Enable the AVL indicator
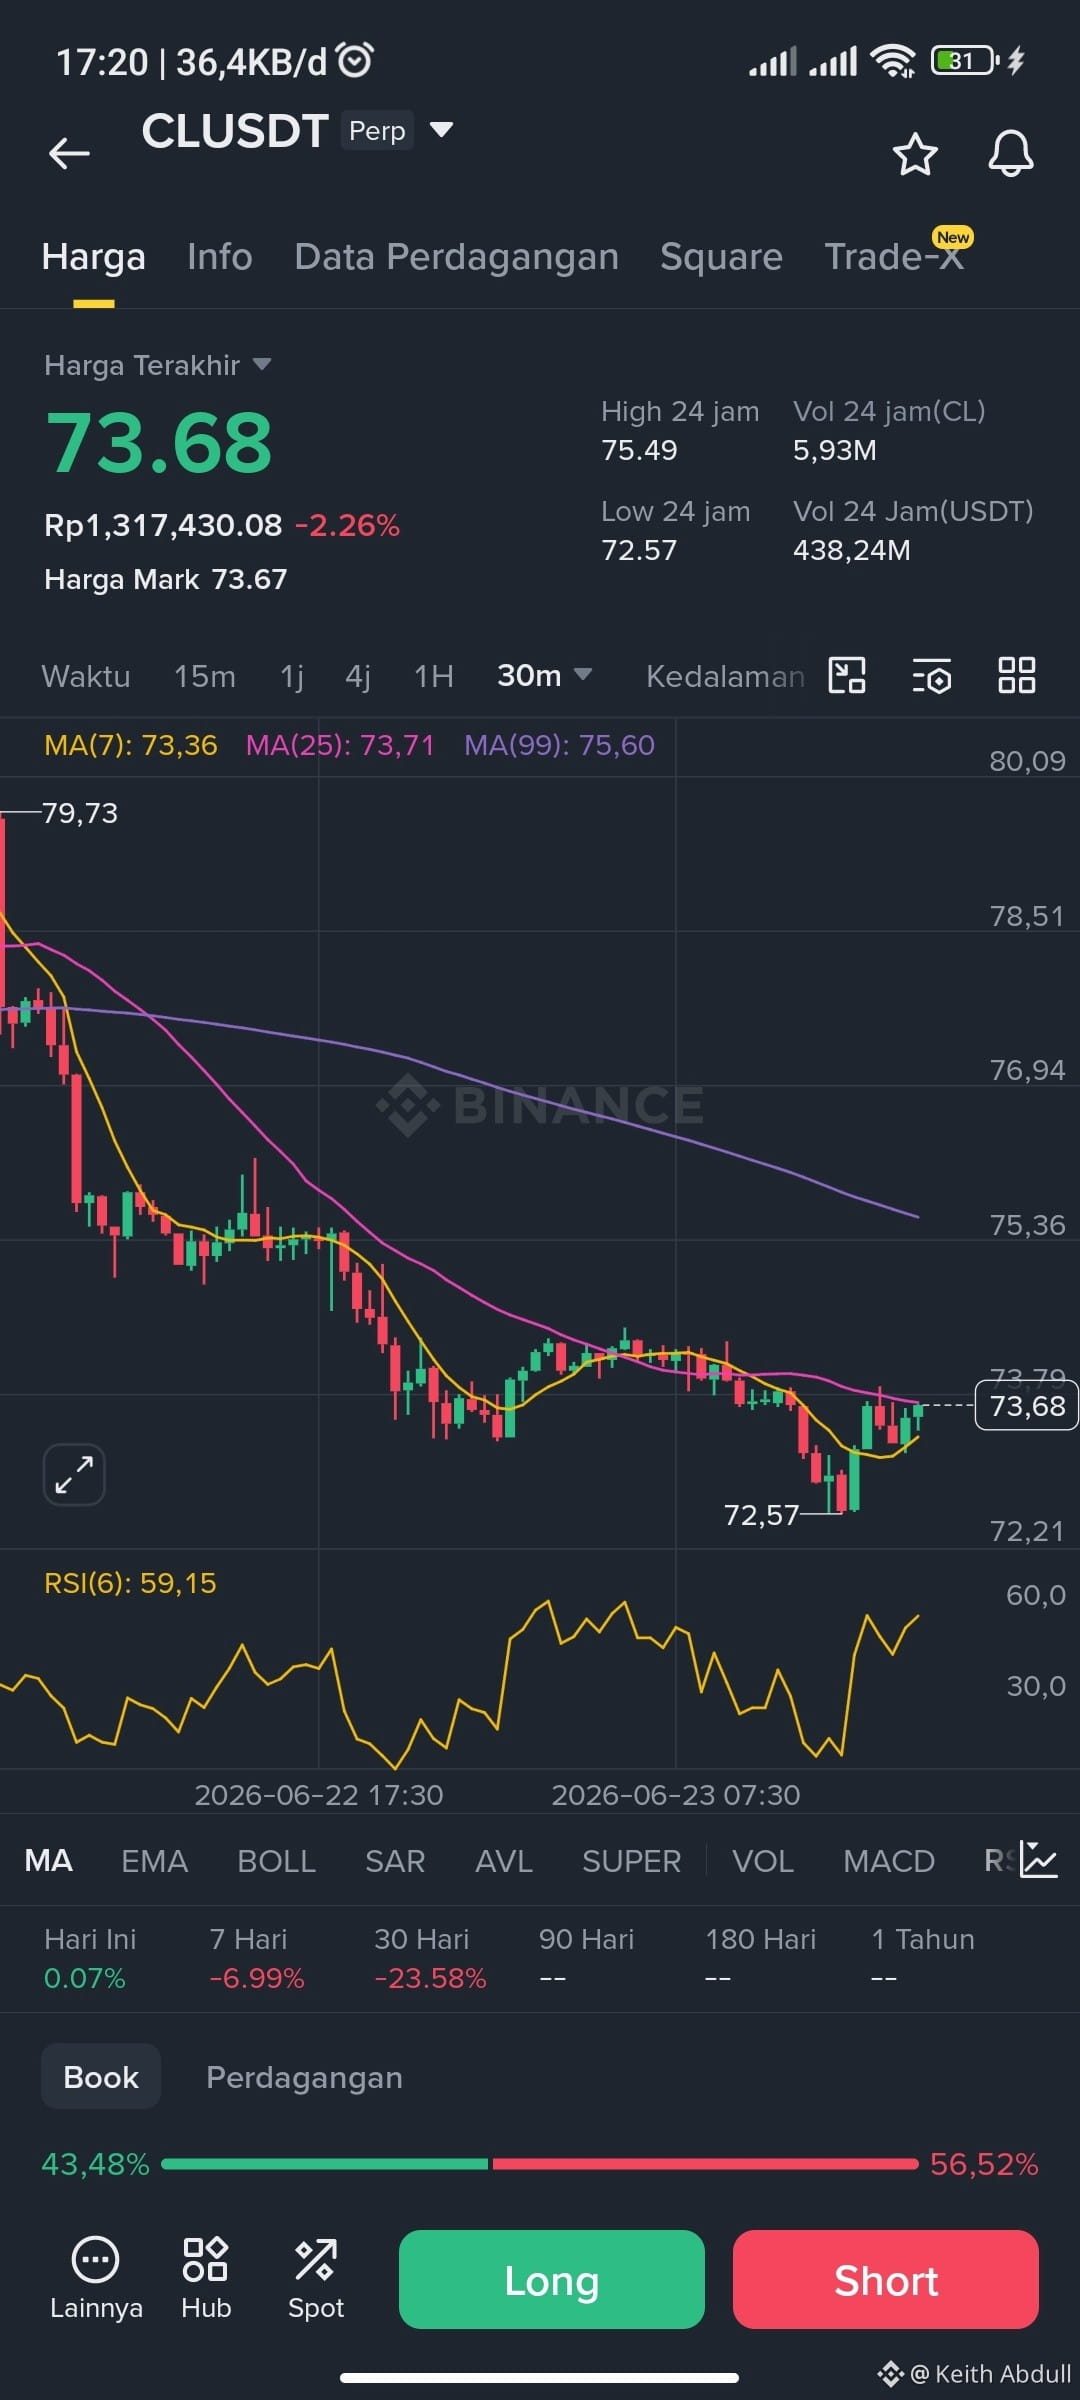The height and width of the screenshot is (2400, 1080). coord(504,1861)
